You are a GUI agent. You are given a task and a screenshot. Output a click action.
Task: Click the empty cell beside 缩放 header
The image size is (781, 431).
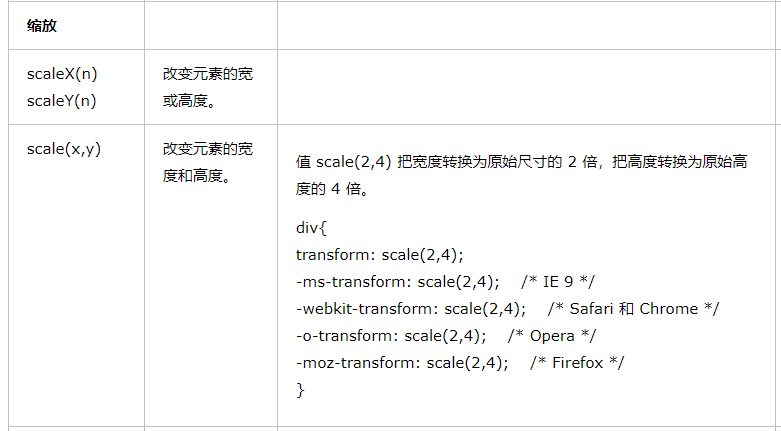coord(211,25)
